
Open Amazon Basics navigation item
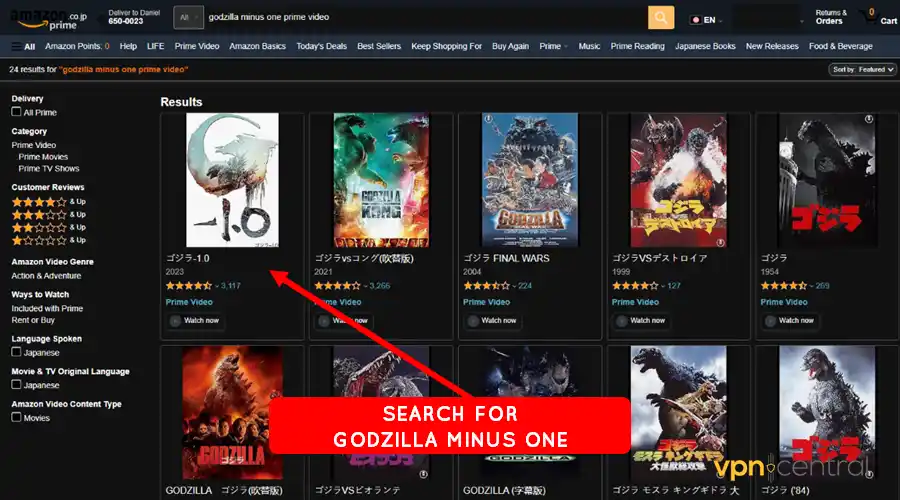point(257,46)
